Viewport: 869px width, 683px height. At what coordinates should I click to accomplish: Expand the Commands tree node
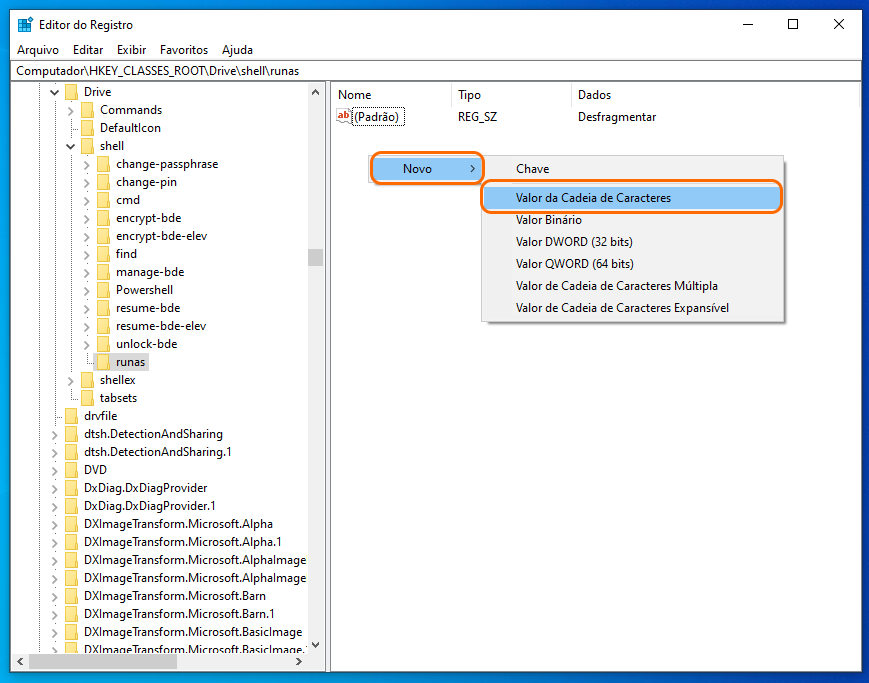70,110
